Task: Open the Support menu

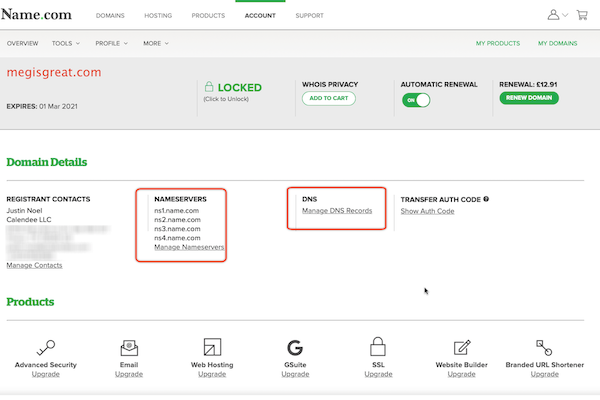Action: [x=309, y=16]
